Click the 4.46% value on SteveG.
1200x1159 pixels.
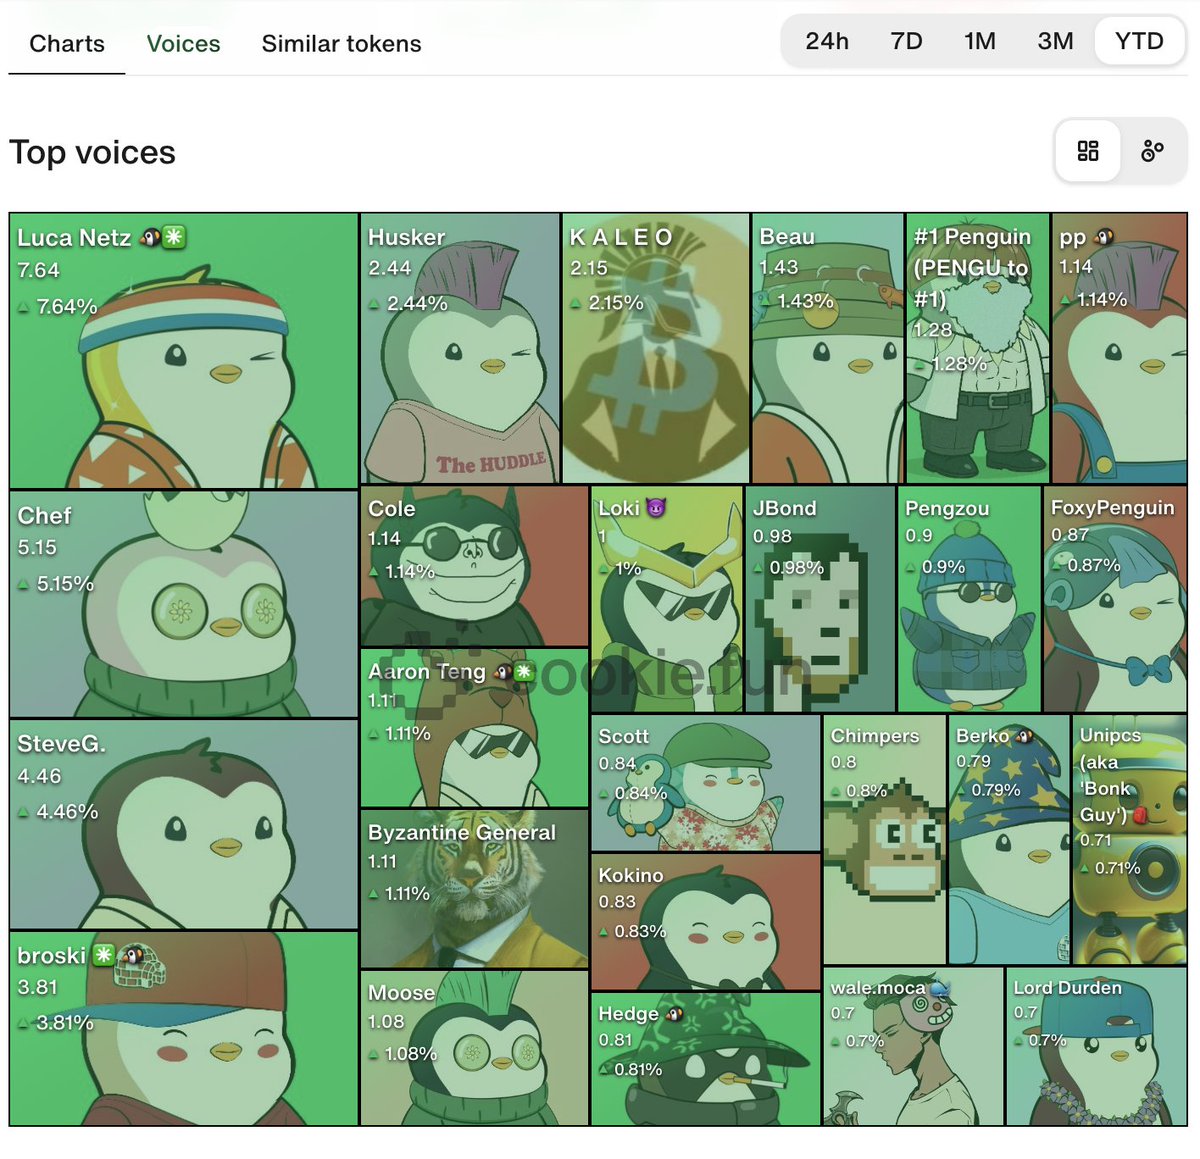[67, 811]
